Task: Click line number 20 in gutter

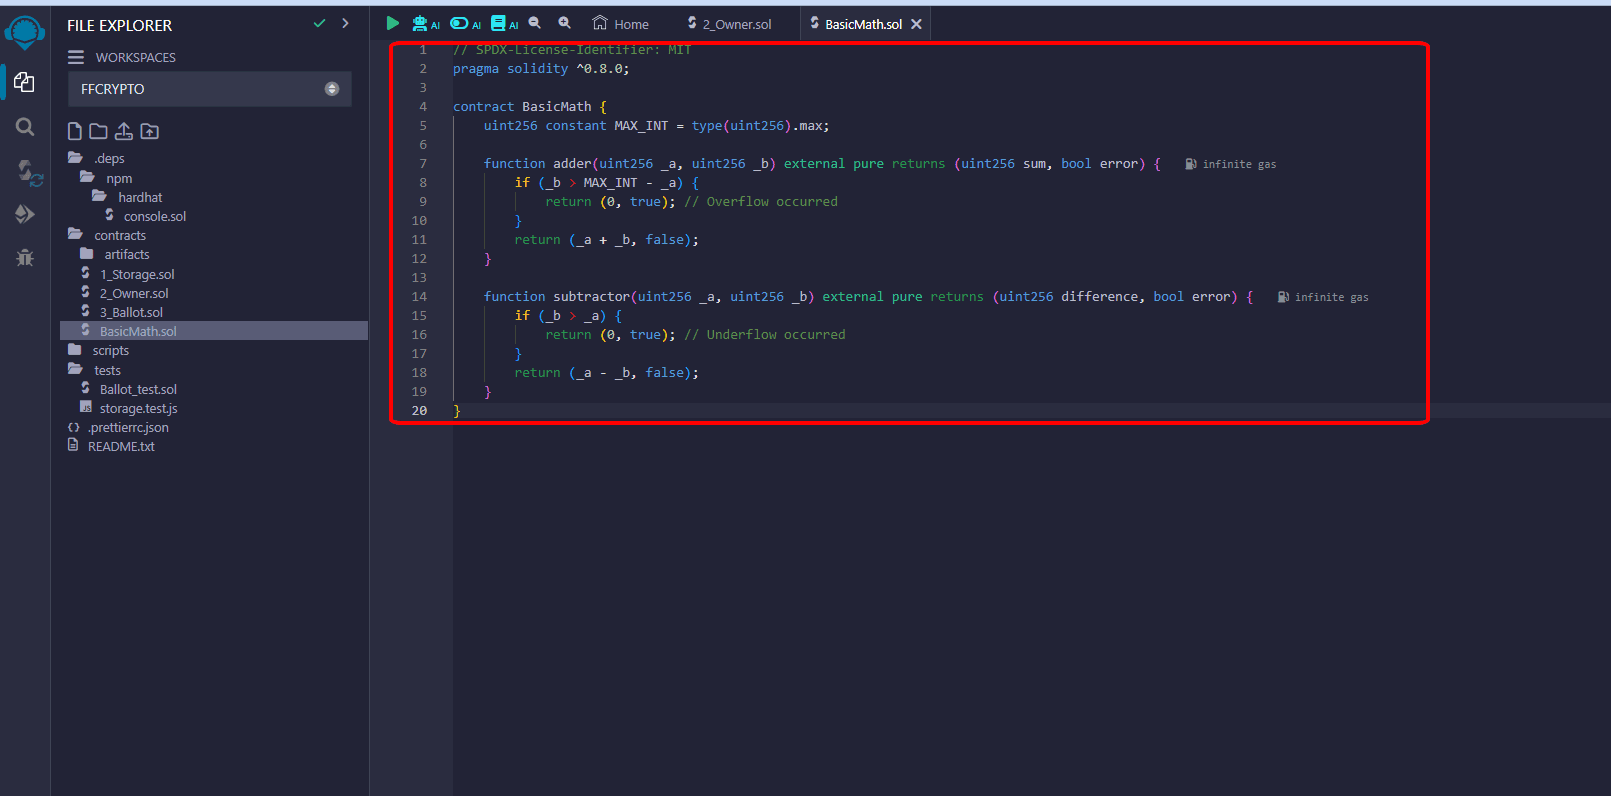Action: tap(419, 411)
